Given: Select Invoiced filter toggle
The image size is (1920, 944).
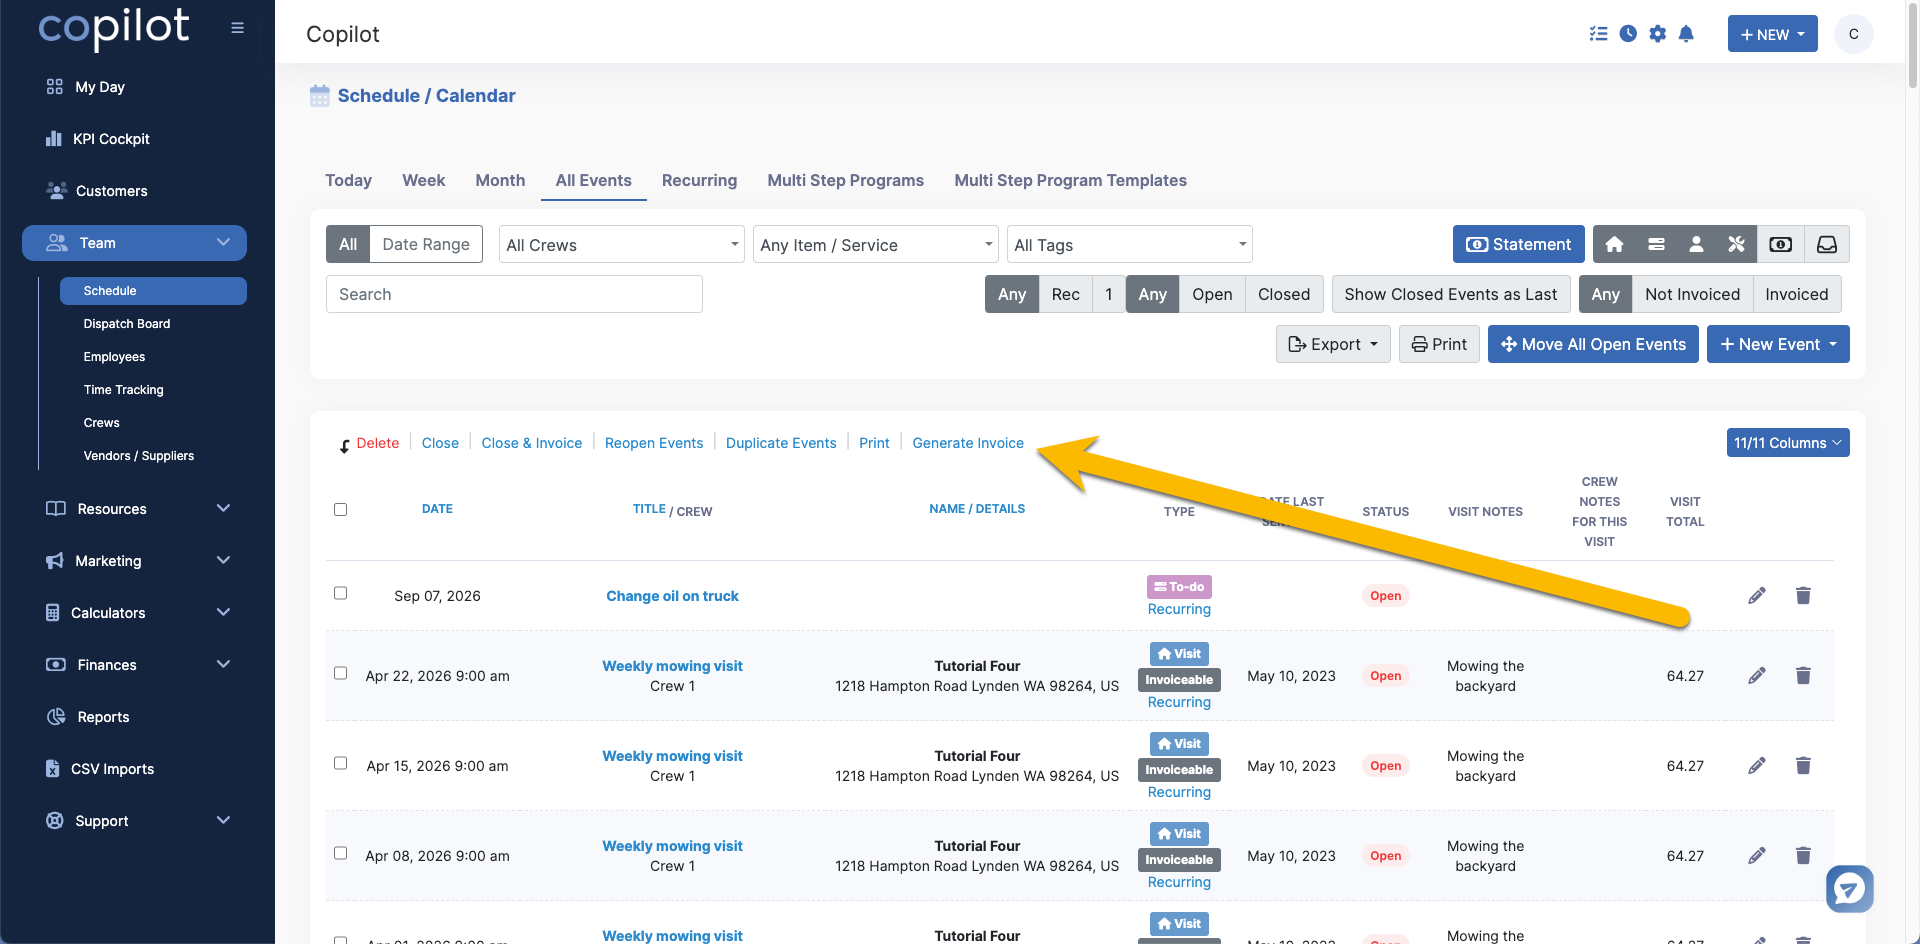Looking at the screenshot, I should (x=1796, y=294).
